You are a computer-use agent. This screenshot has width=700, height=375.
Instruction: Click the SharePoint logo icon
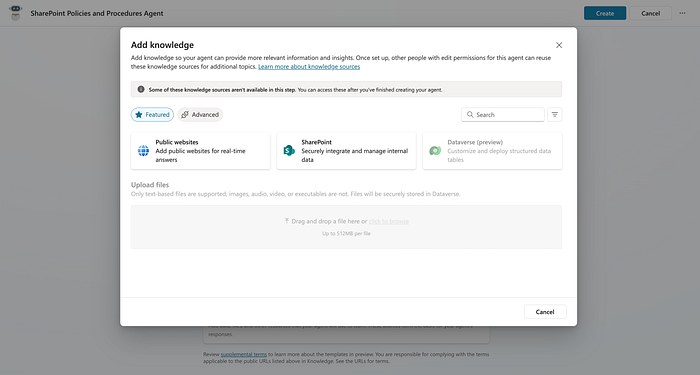tap(289, 151)
